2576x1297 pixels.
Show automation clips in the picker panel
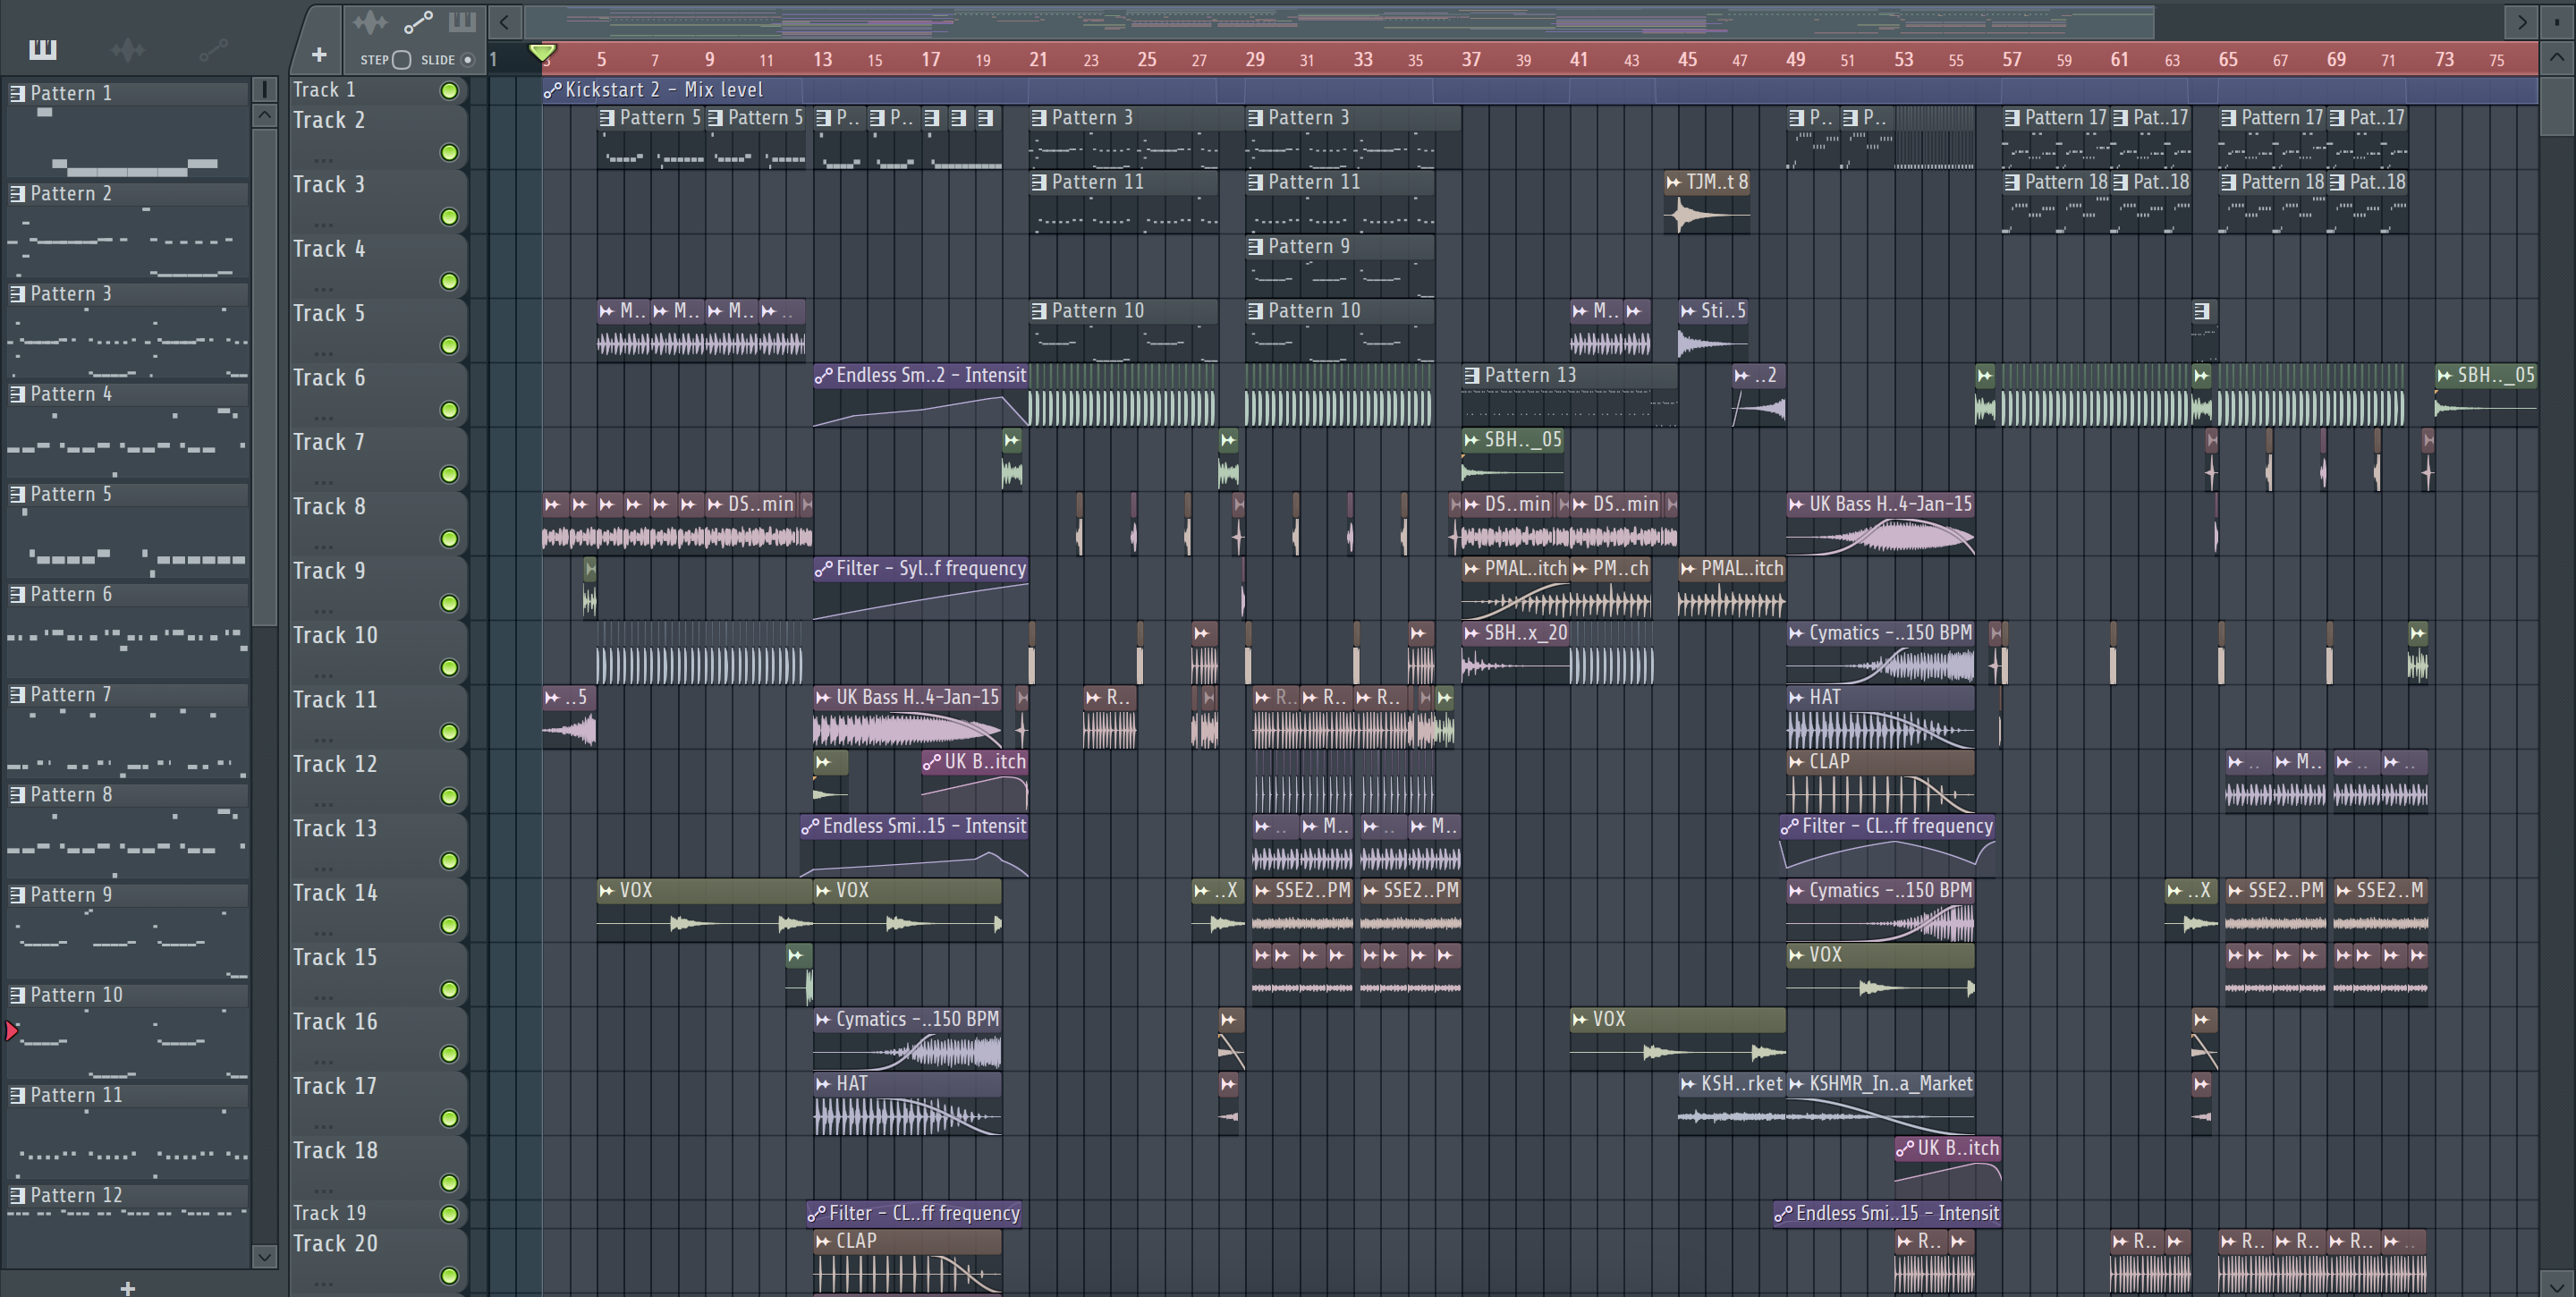click(212, 49)
